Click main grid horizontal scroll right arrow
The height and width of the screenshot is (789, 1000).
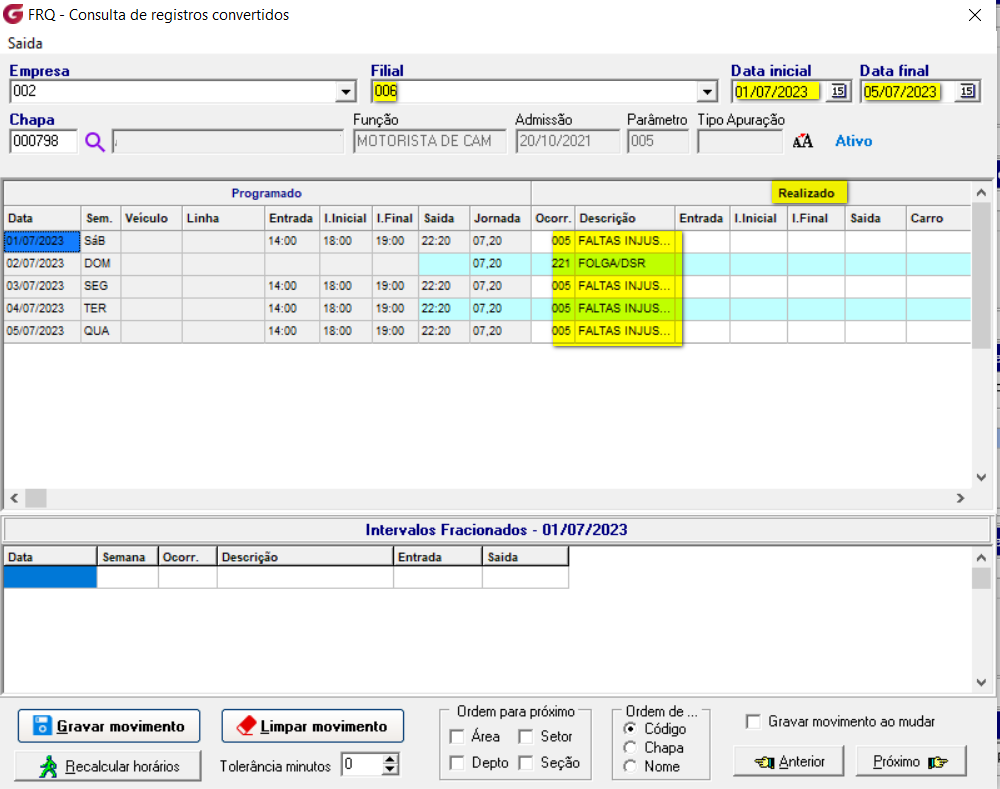960,498
